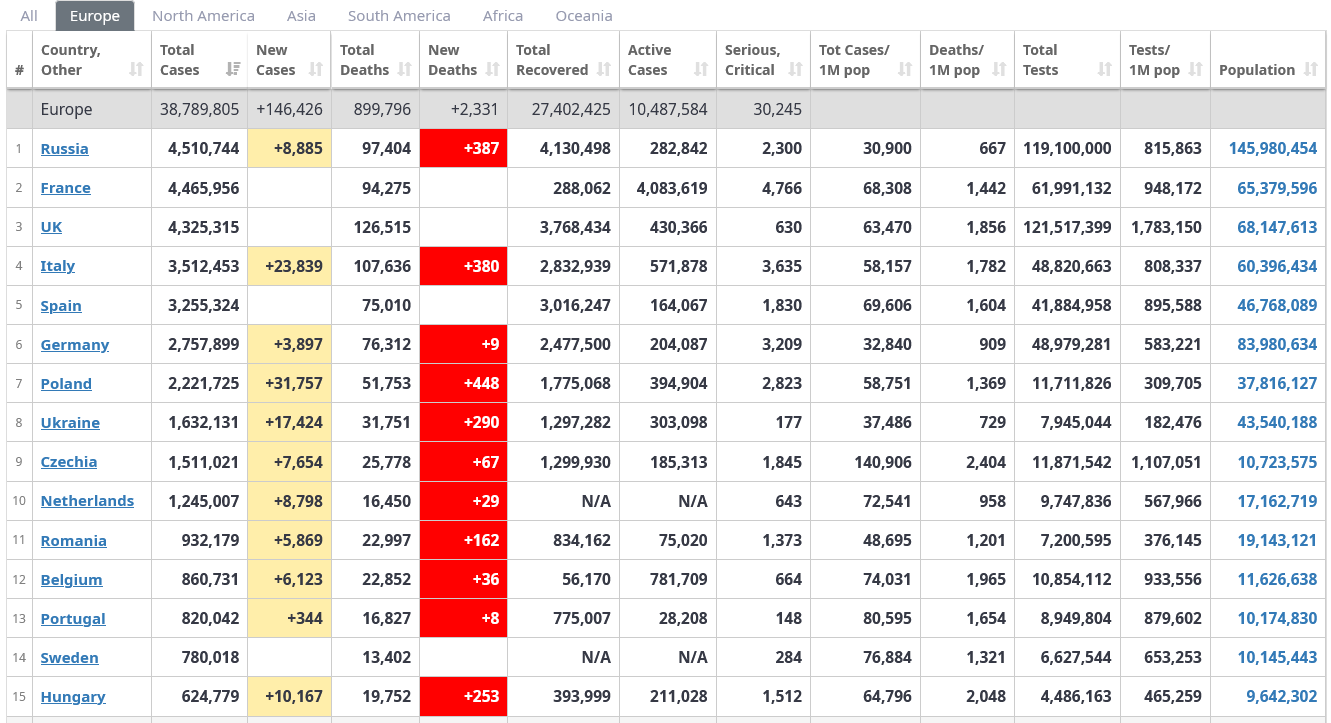Open the Belgium country link
The height and width of the screenshot is (723, 1331).
[x=72, y=580]
